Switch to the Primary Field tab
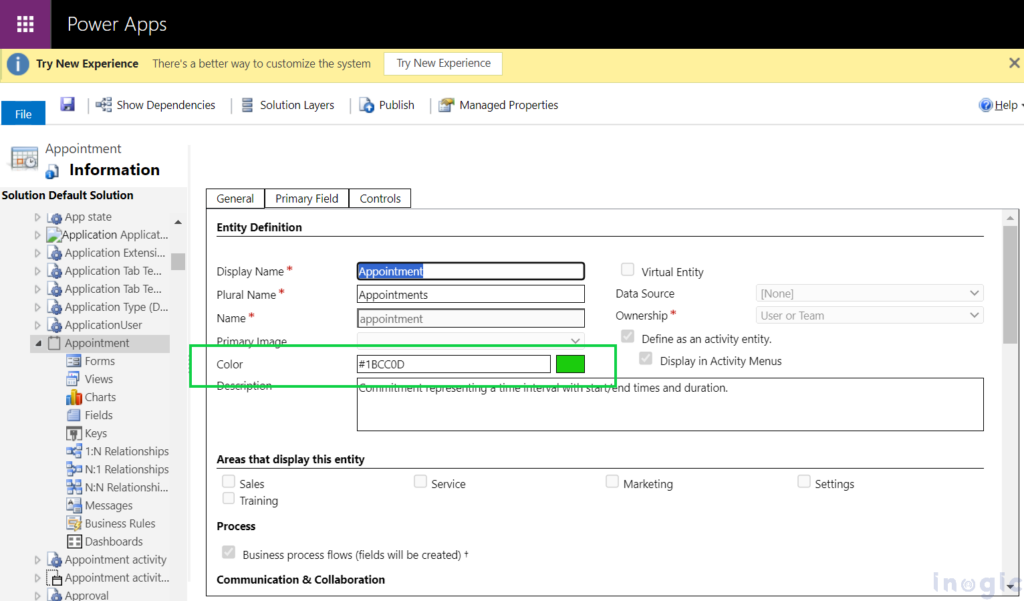The width and height of the screenshot is (1024, 601). coord(307,198)
